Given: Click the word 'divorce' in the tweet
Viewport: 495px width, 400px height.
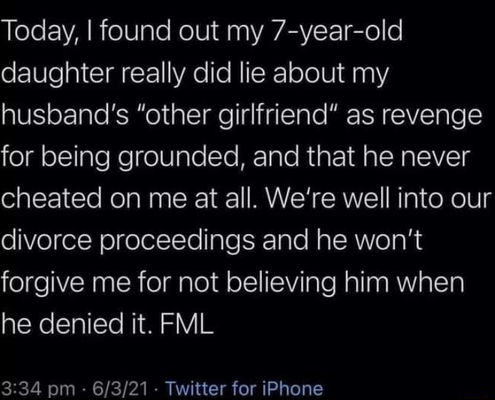Looking at the screenshot, I should click(x=46, y=241).
